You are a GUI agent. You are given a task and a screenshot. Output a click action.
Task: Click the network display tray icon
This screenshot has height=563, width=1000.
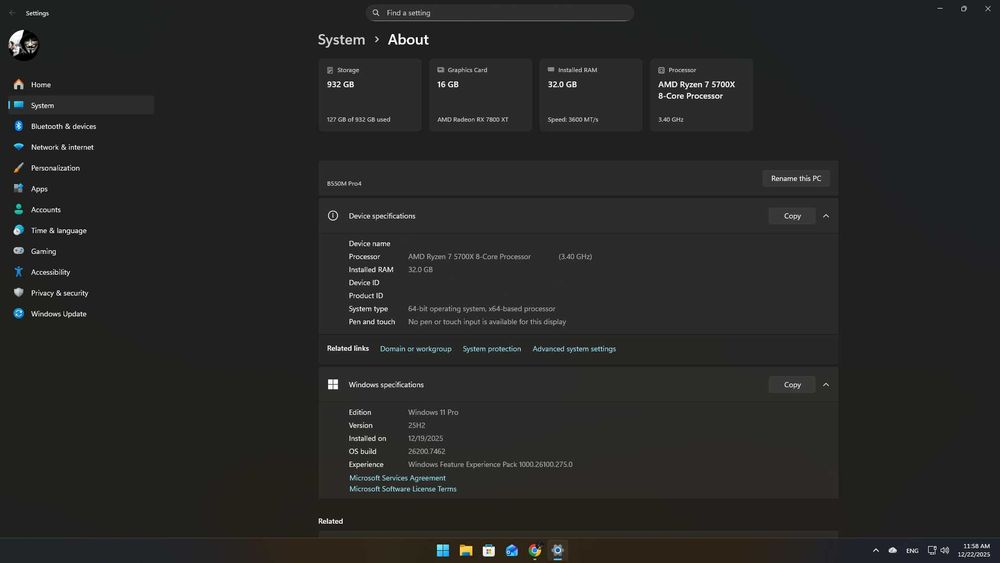(x=932, y=550)
